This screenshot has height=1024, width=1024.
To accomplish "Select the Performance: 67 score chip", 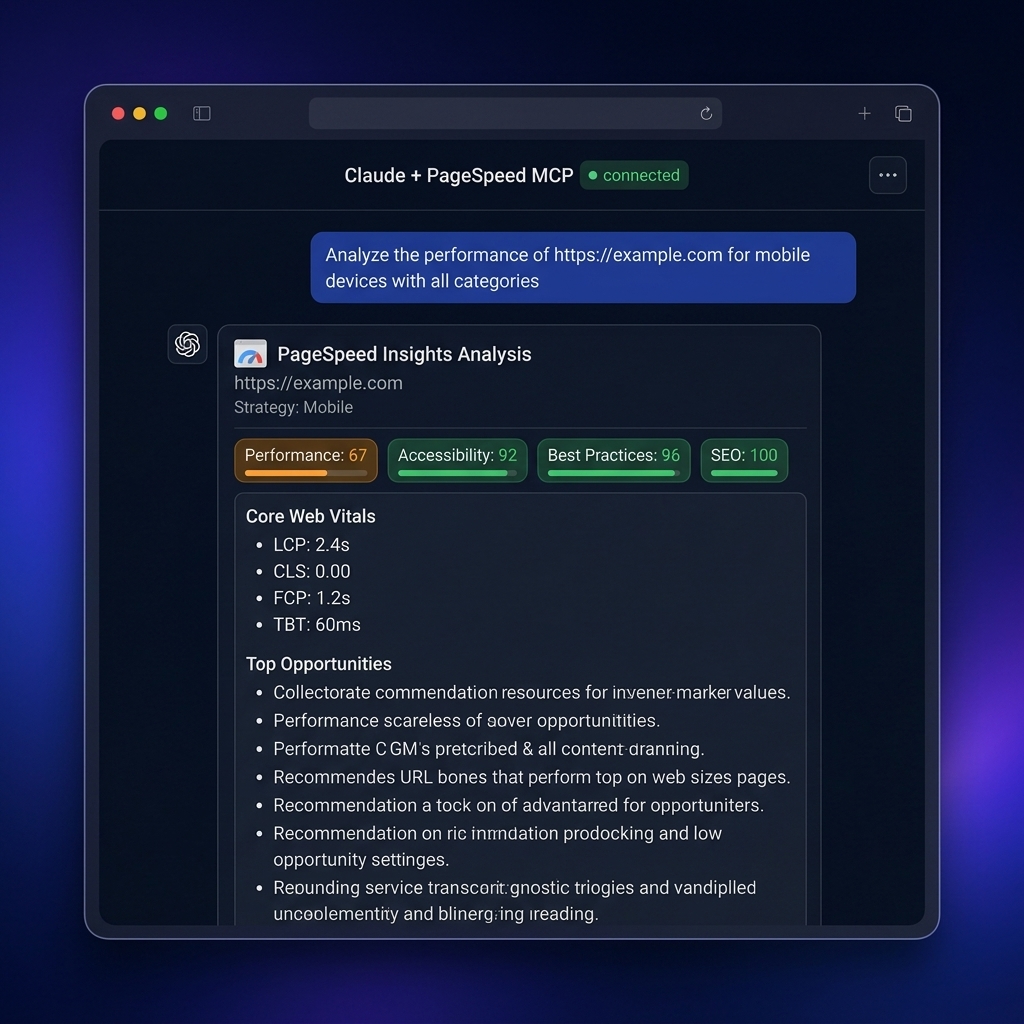I will (306, 460).
